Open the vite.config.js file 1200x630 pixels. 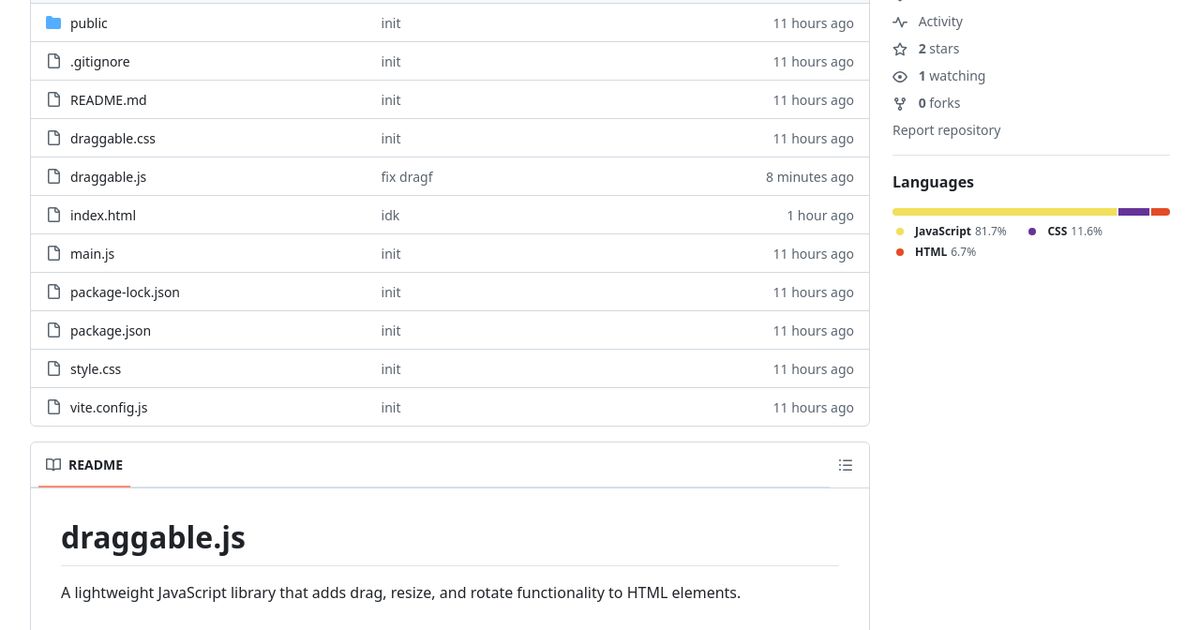109,408
